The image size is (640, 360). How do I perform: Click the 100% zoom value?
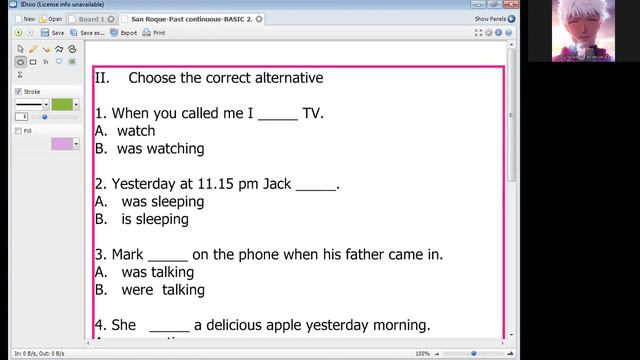422,354
